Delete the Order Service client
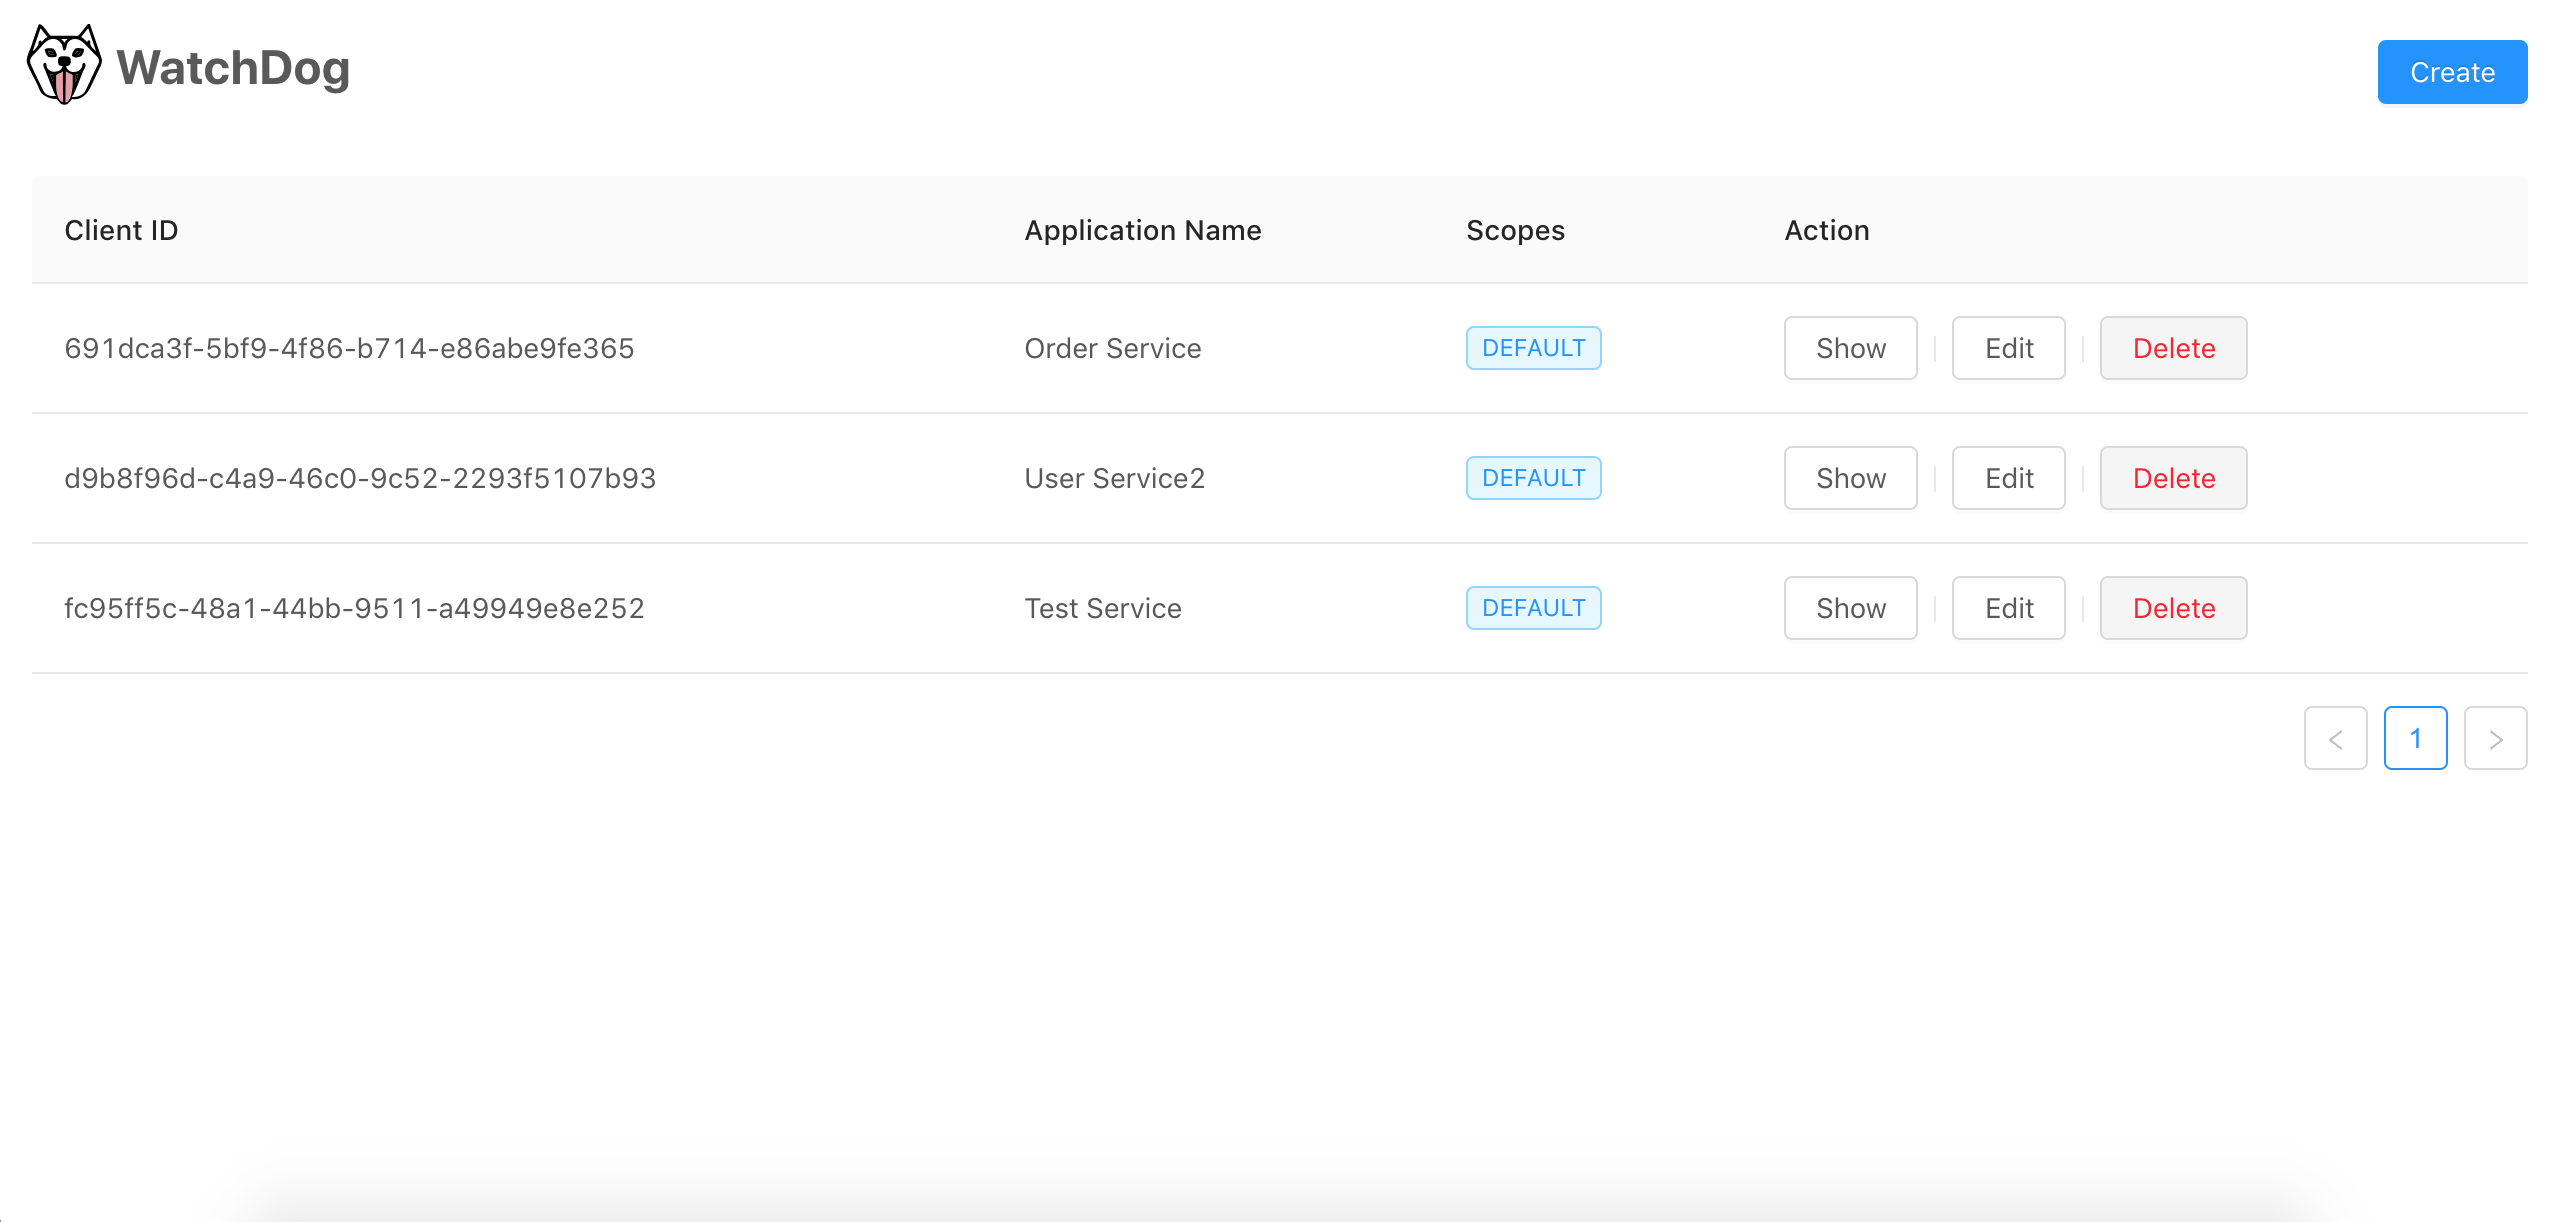This screenshot has height=1222, width=2558. click(2173, 348)
